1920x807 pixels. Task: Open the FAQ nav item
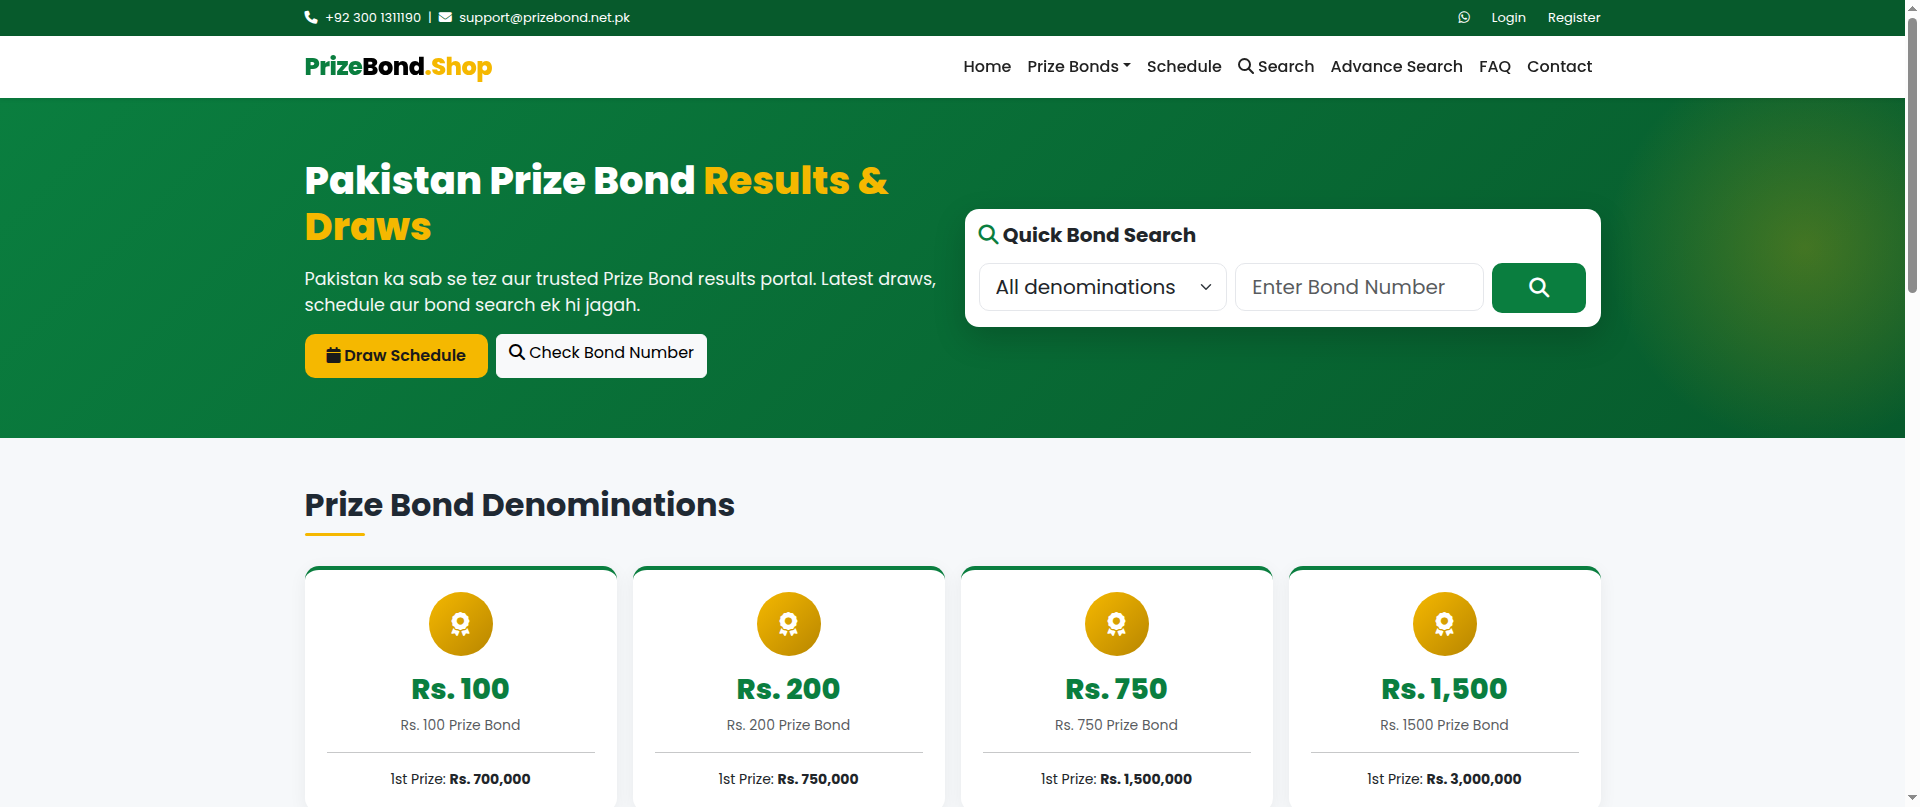point(1495,67)
